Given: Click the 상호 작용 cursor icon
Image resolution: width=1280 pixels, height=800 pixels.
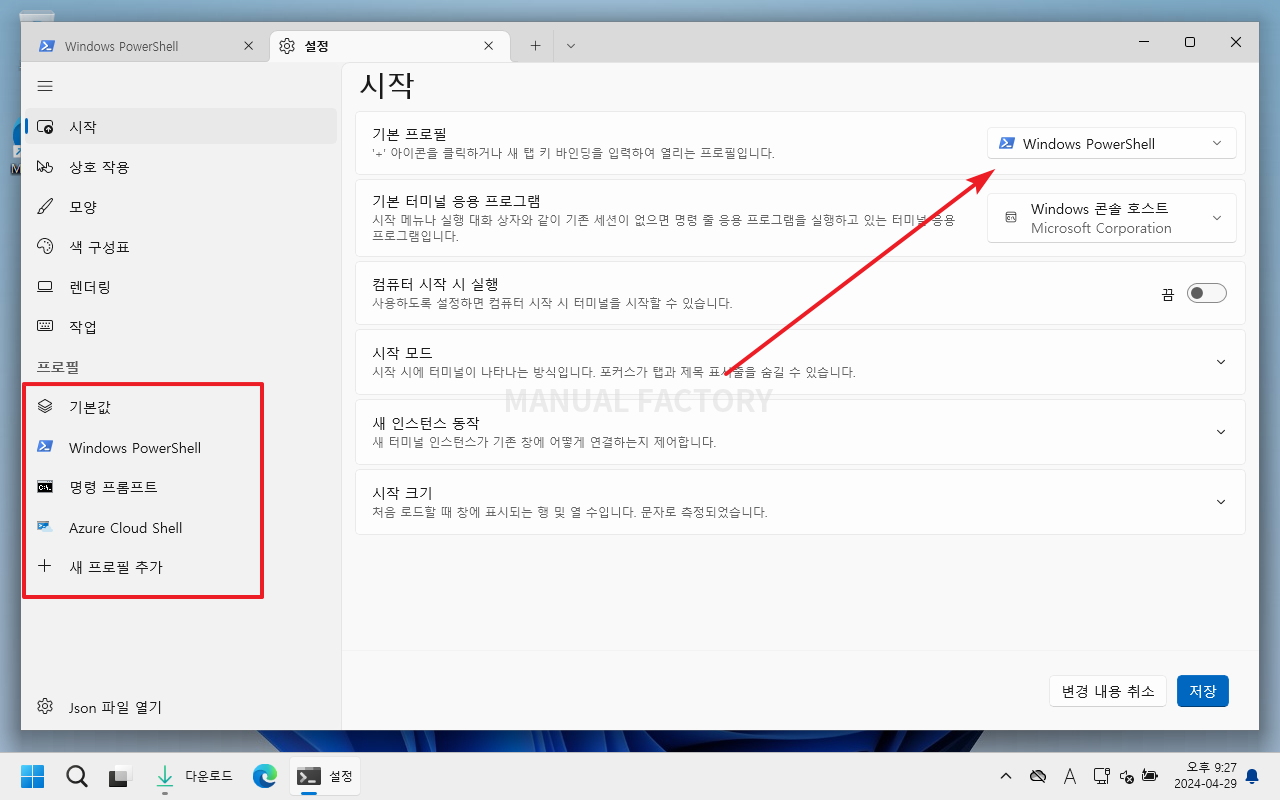Looking at the screenshot, I should point(45,167).
